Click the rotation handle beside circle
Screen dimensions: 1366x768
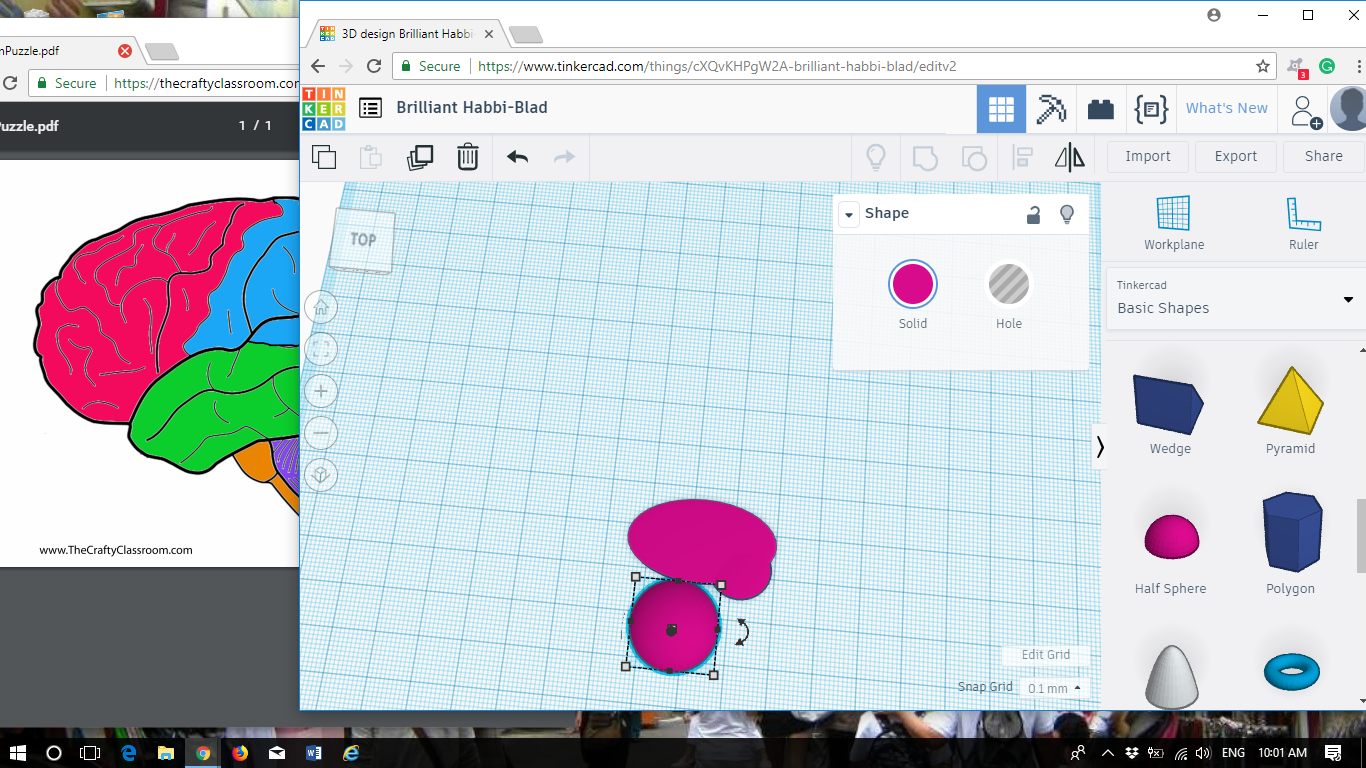point(742,631)
